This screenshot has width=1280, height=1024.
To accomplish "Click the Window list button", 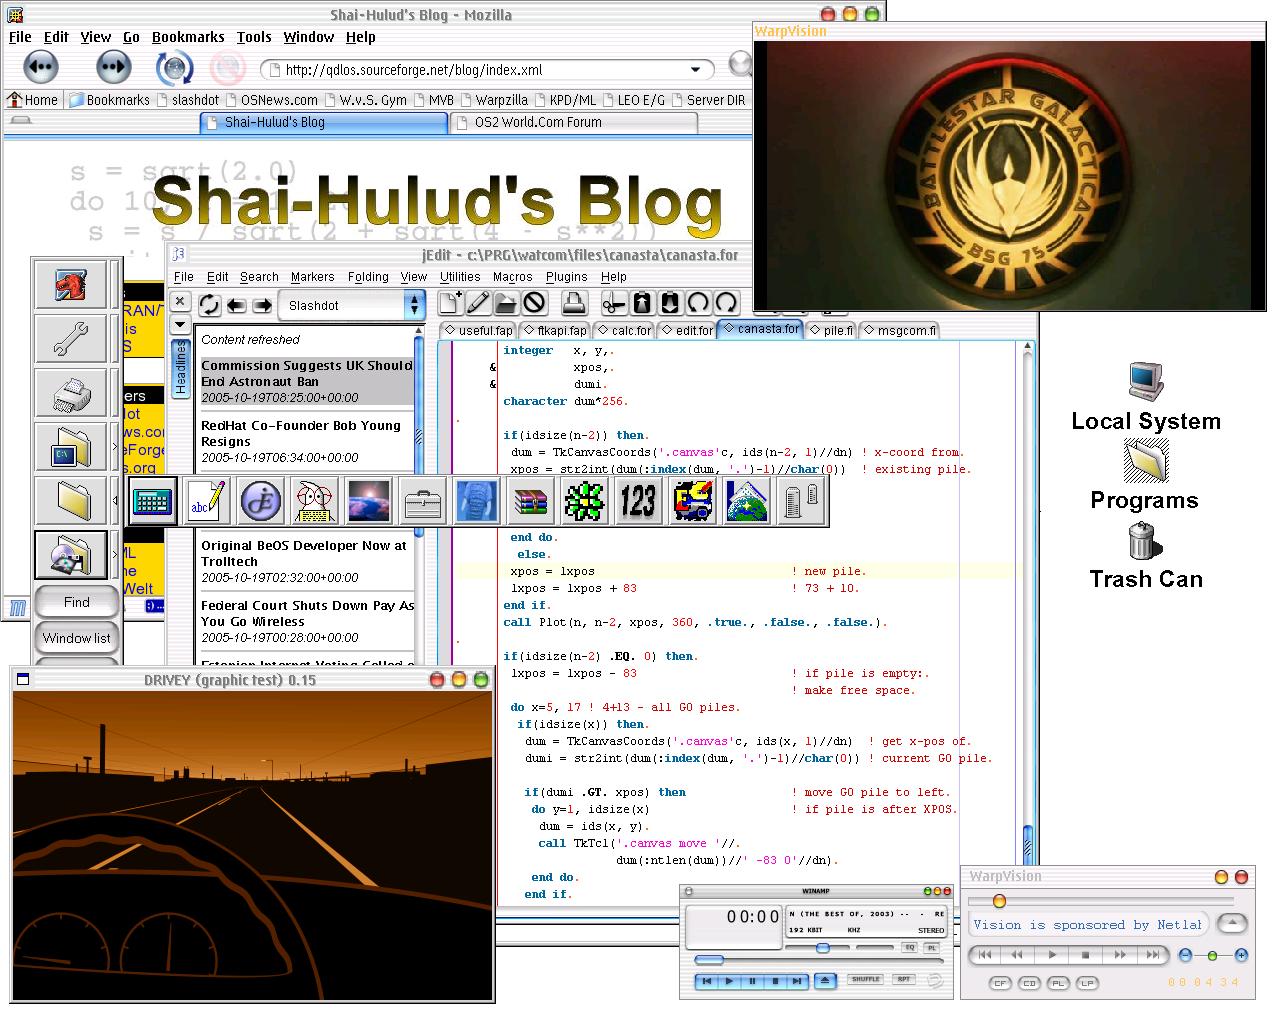I will point(76,638).
